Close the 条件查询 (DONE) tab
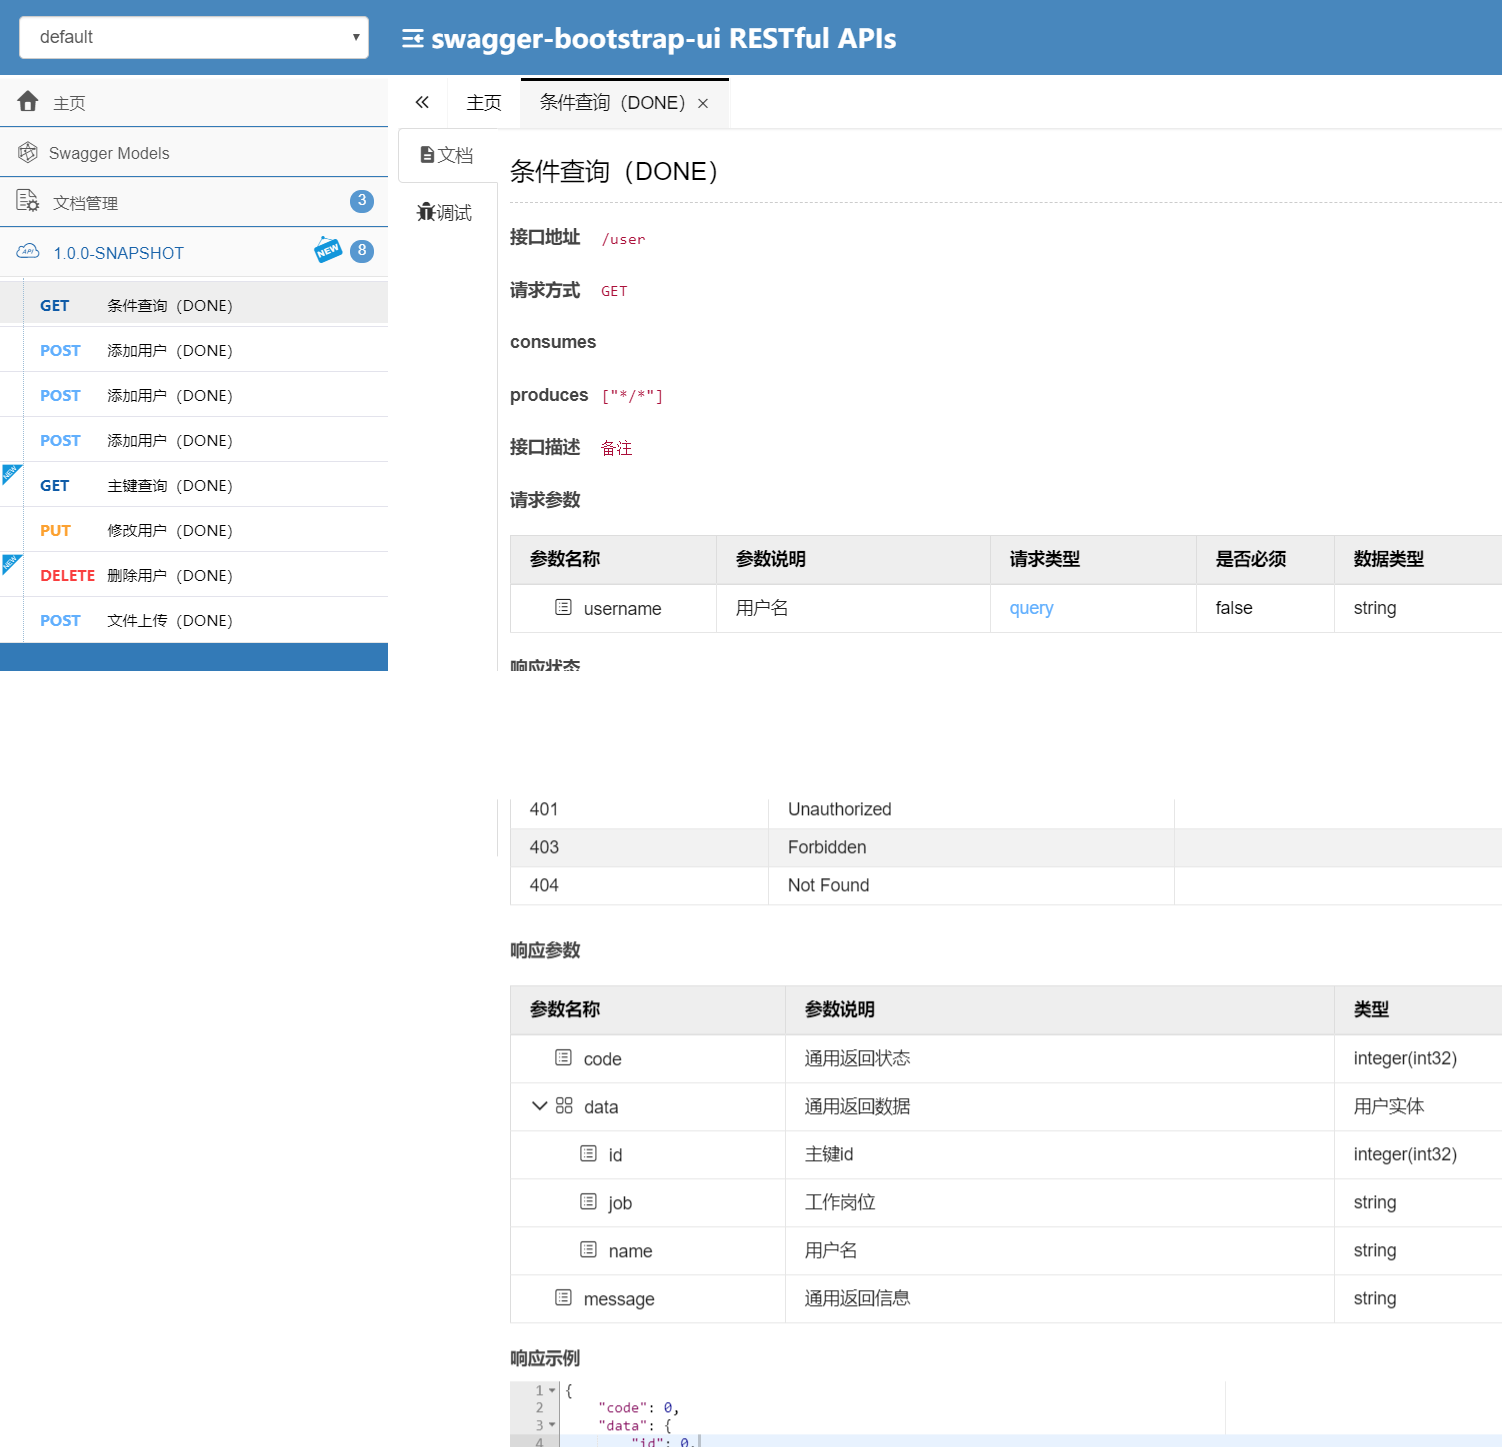This screenshot has width=1502, height=1447. tap(703, 104)
